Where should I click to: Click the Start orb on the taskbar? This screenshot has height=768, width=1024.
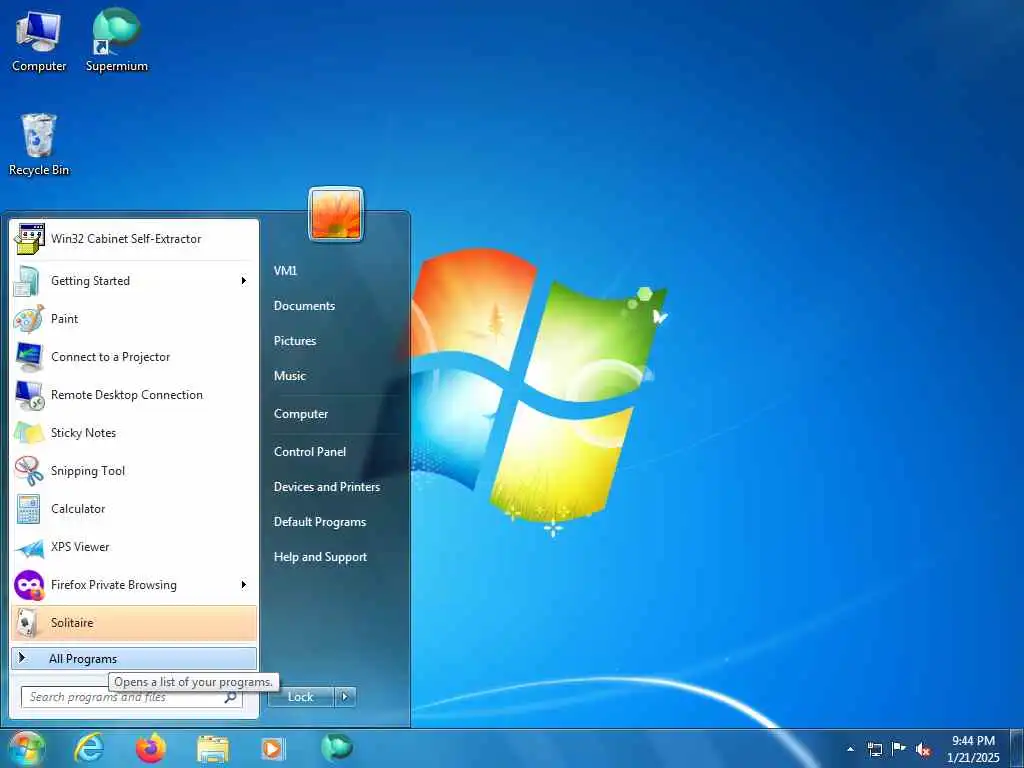tap(26, 748)
